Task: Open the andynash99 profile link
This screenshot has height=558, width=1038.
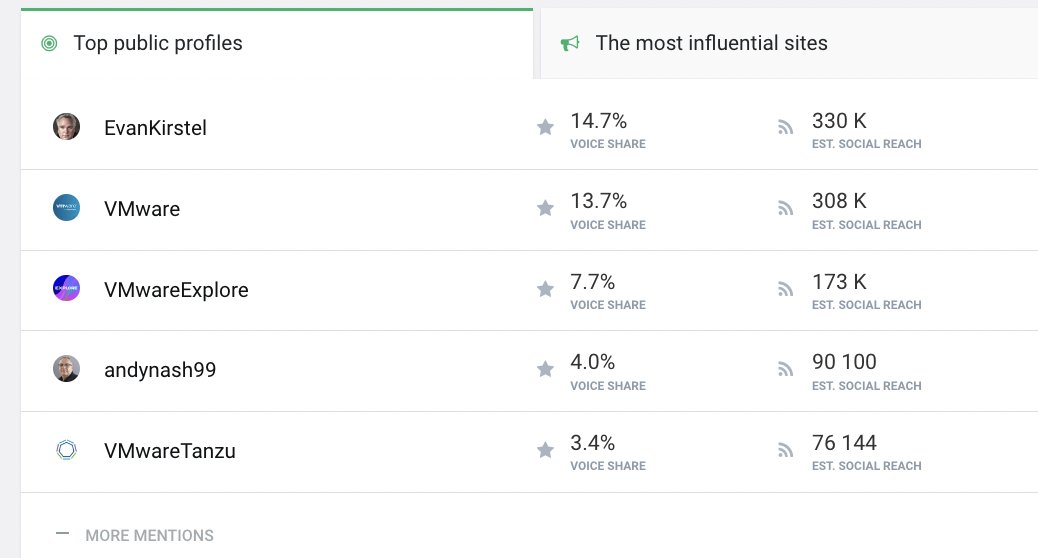Action: coord(160,369)
